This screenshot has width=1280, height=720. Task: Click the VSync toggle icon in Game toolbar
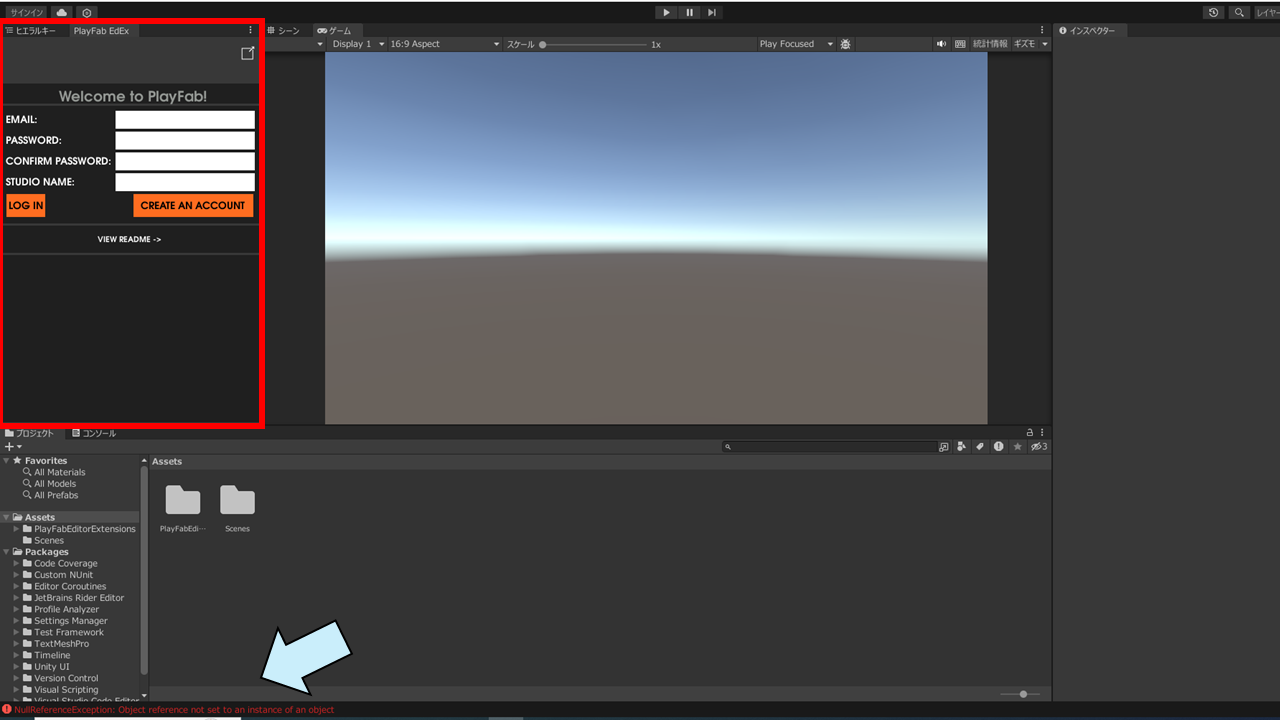961,43
